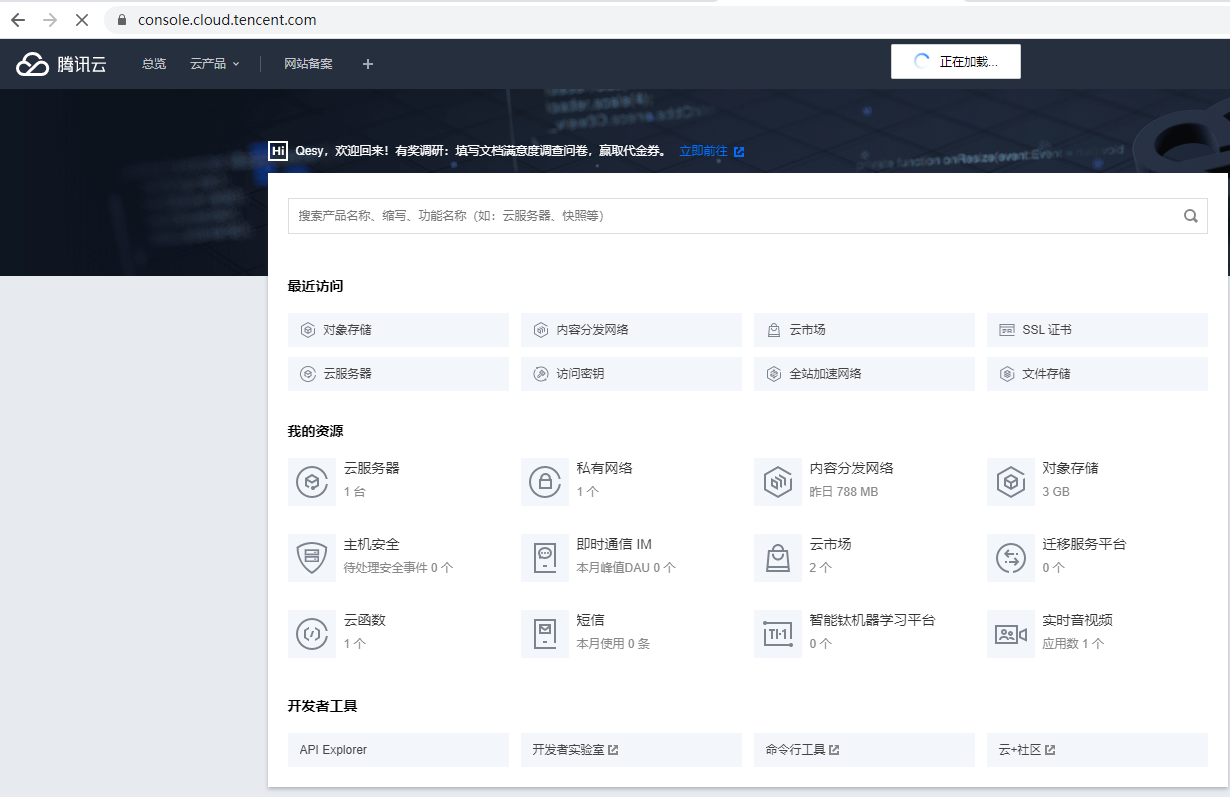The width and height of the screenshot is (1230, 797).
Task: Open 访问密钥 in recent visits
Action: [631, 374]
